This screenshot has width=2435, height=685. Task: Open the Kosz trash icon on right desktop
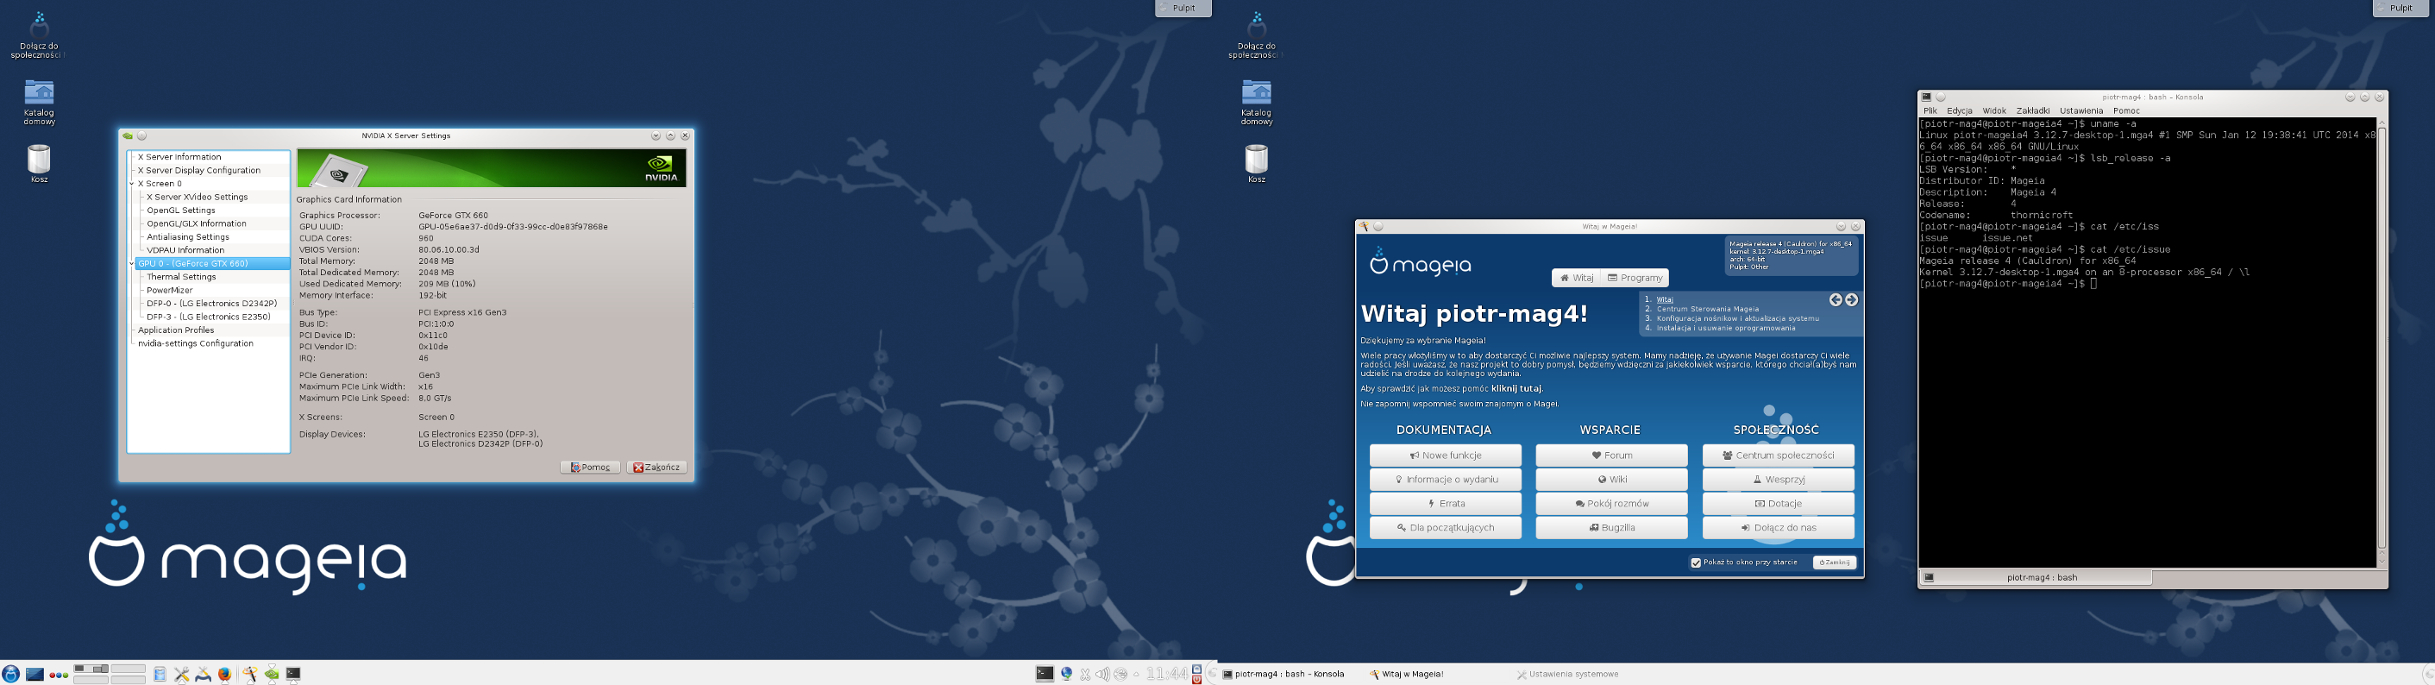coord(1256,164)
